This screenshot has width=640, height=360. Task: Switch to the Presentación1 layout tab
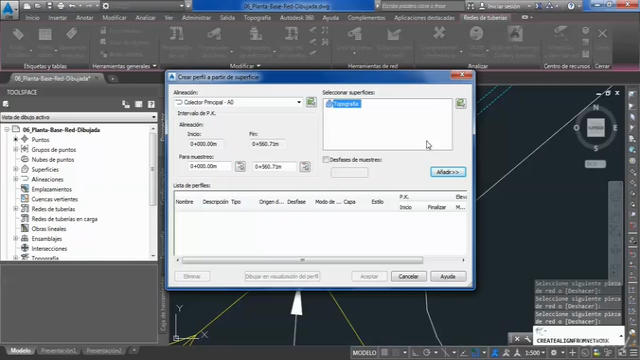(x=58, y=351)
